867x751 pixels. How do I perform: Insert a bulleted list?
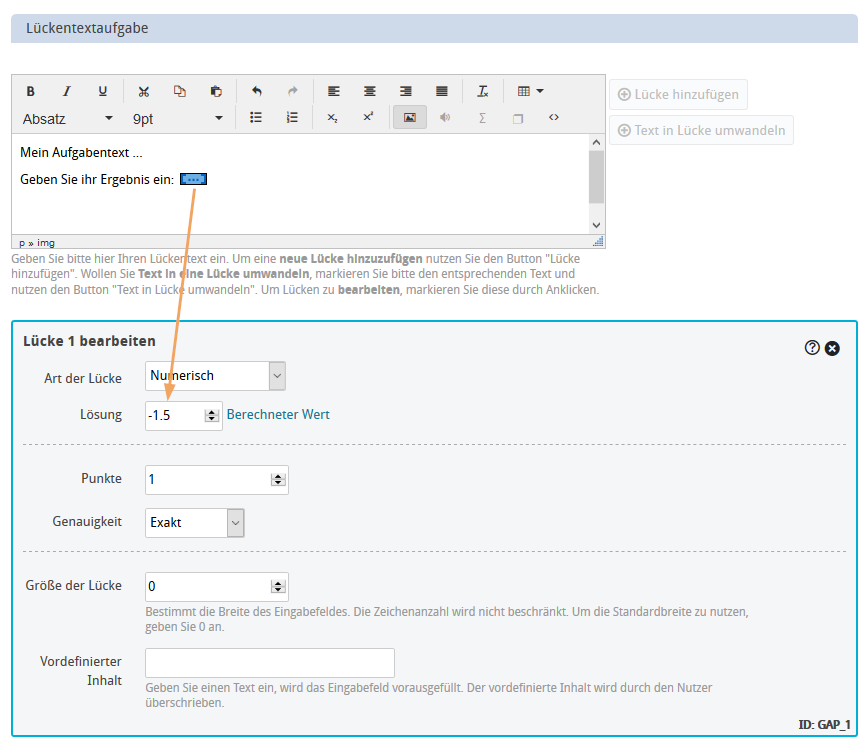click(256, 117)
